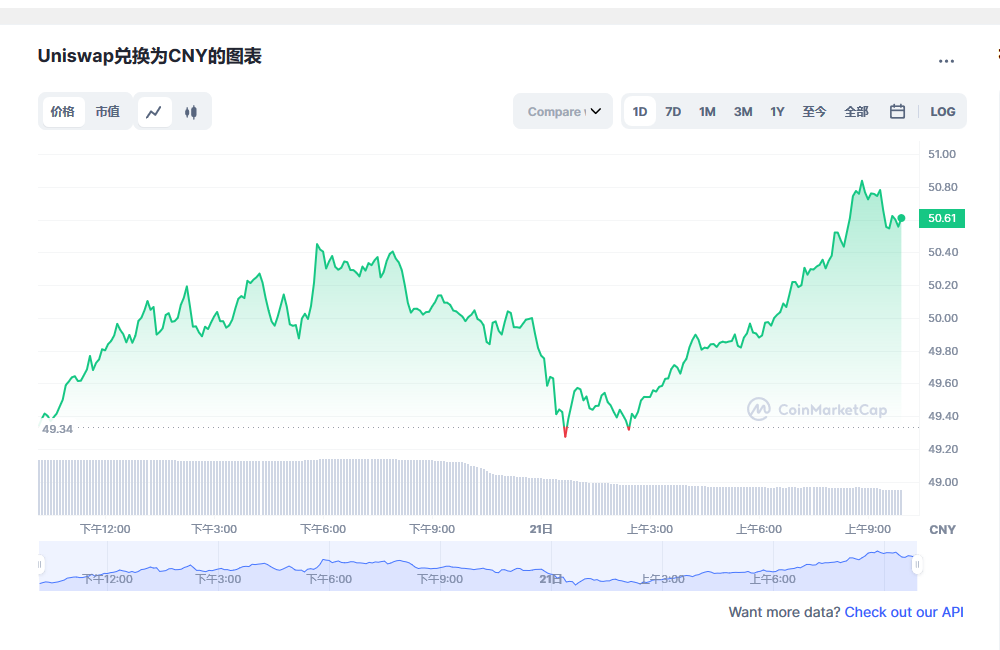
Task: Switch to line chart view
Action: pyautogui.click(x=154, y=112)
